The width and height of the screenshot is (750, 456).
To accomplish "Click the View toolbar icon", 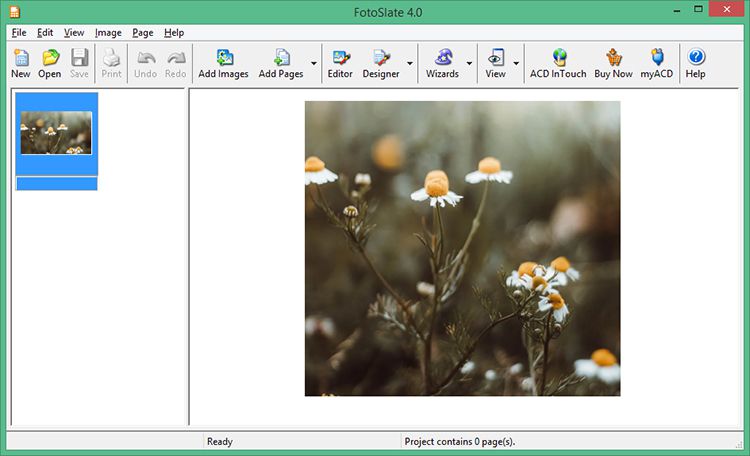I will (496, 63).
